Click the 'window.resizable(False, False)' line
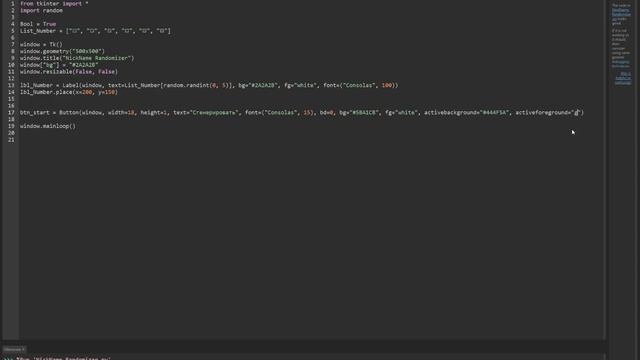The image size is (640, 360). pos(69,72)
